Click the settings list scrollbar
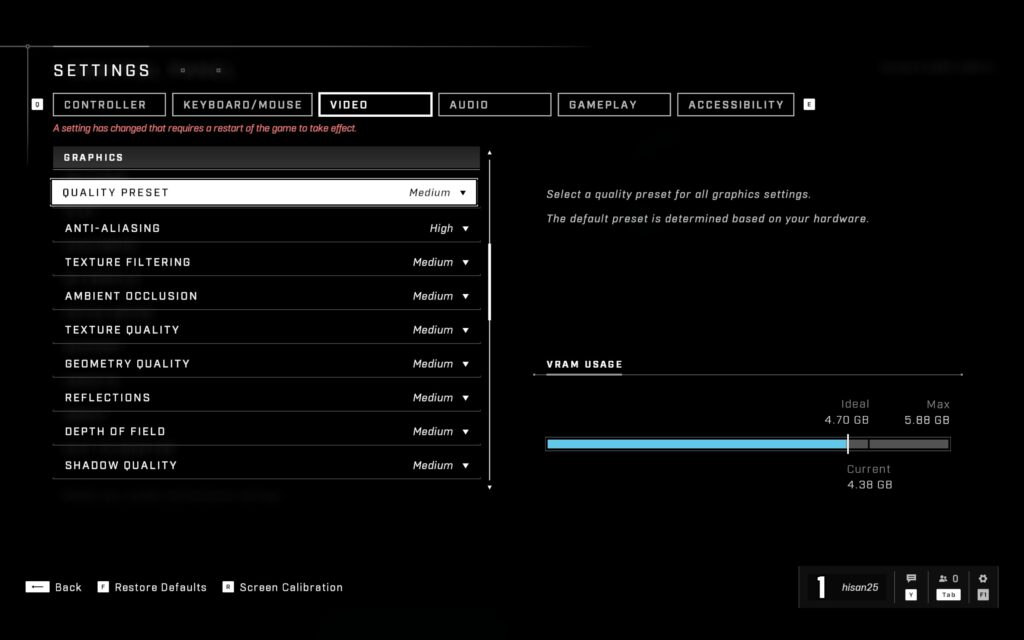This screenshot has width=1024, height=640. [x=489, y=280]
